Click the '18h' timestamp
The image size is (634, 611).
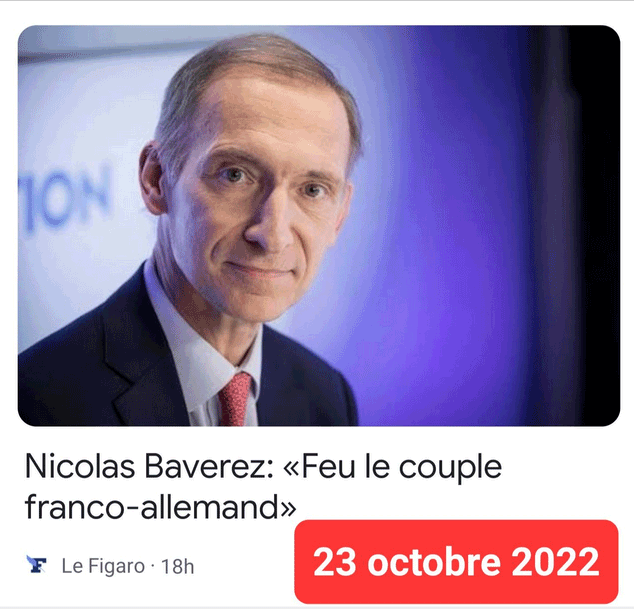pos(178,566)
